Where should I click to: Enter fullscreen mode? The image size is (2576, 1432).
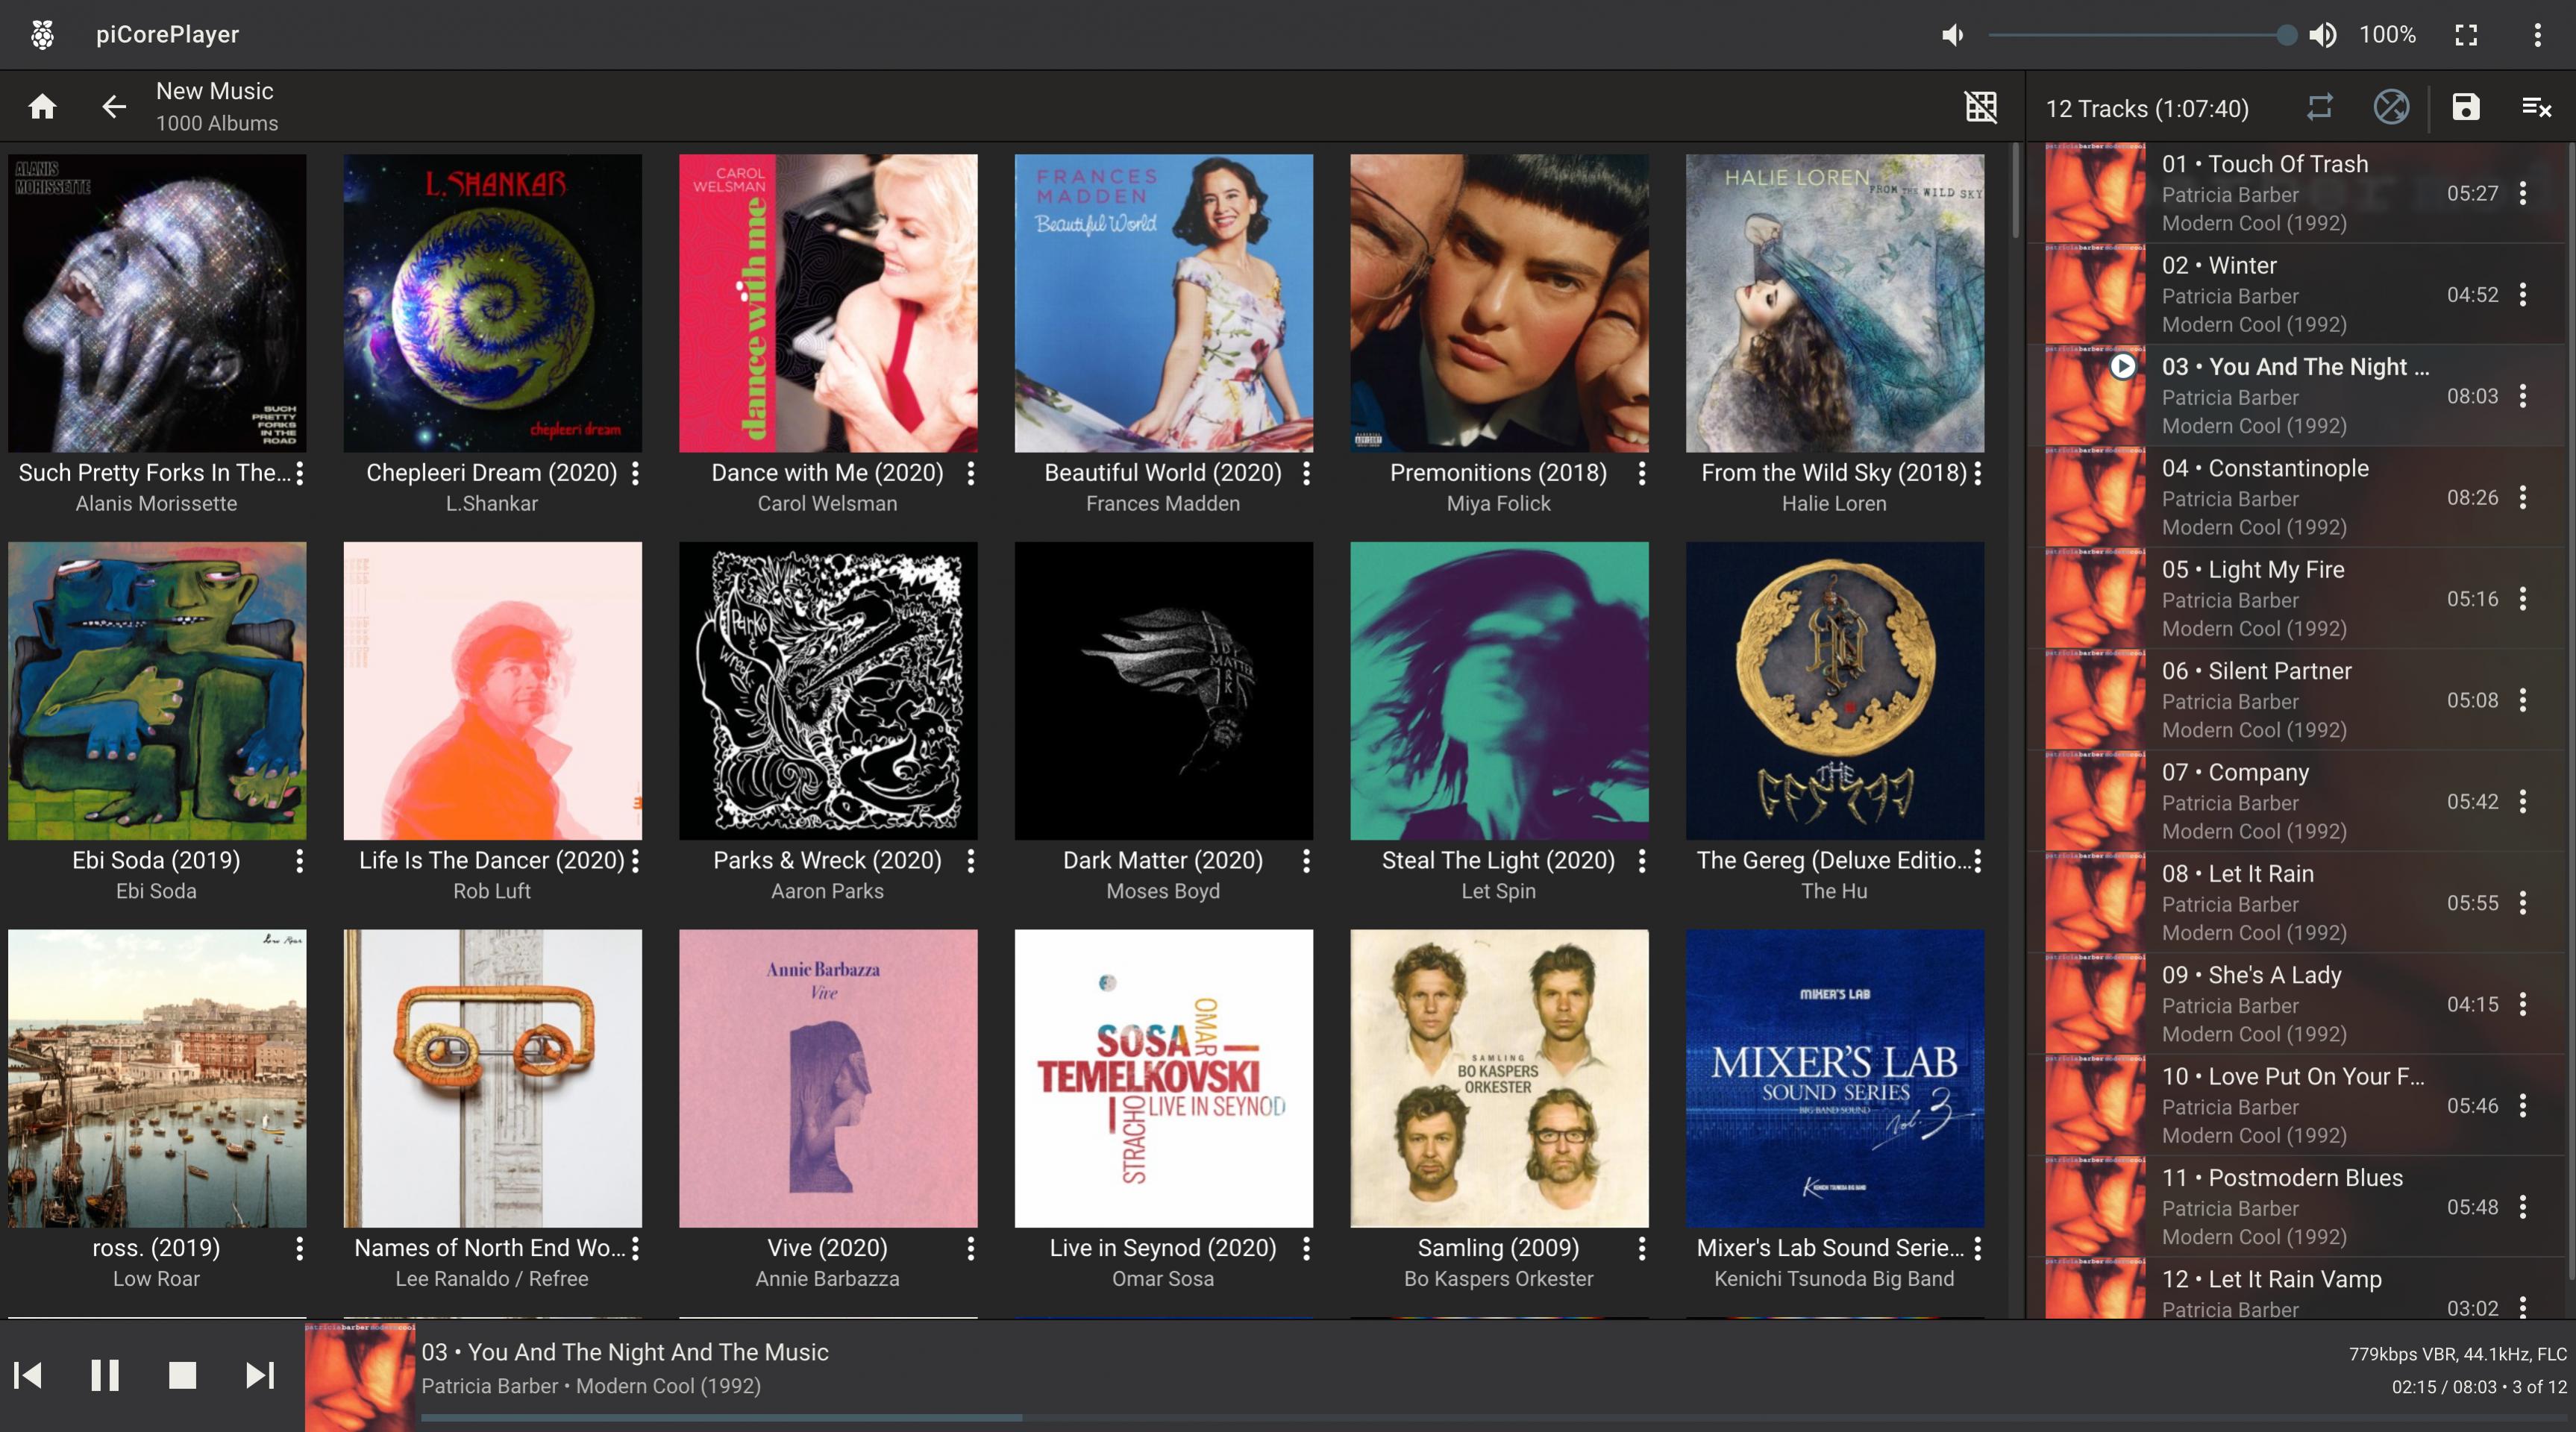(2466, 35)
